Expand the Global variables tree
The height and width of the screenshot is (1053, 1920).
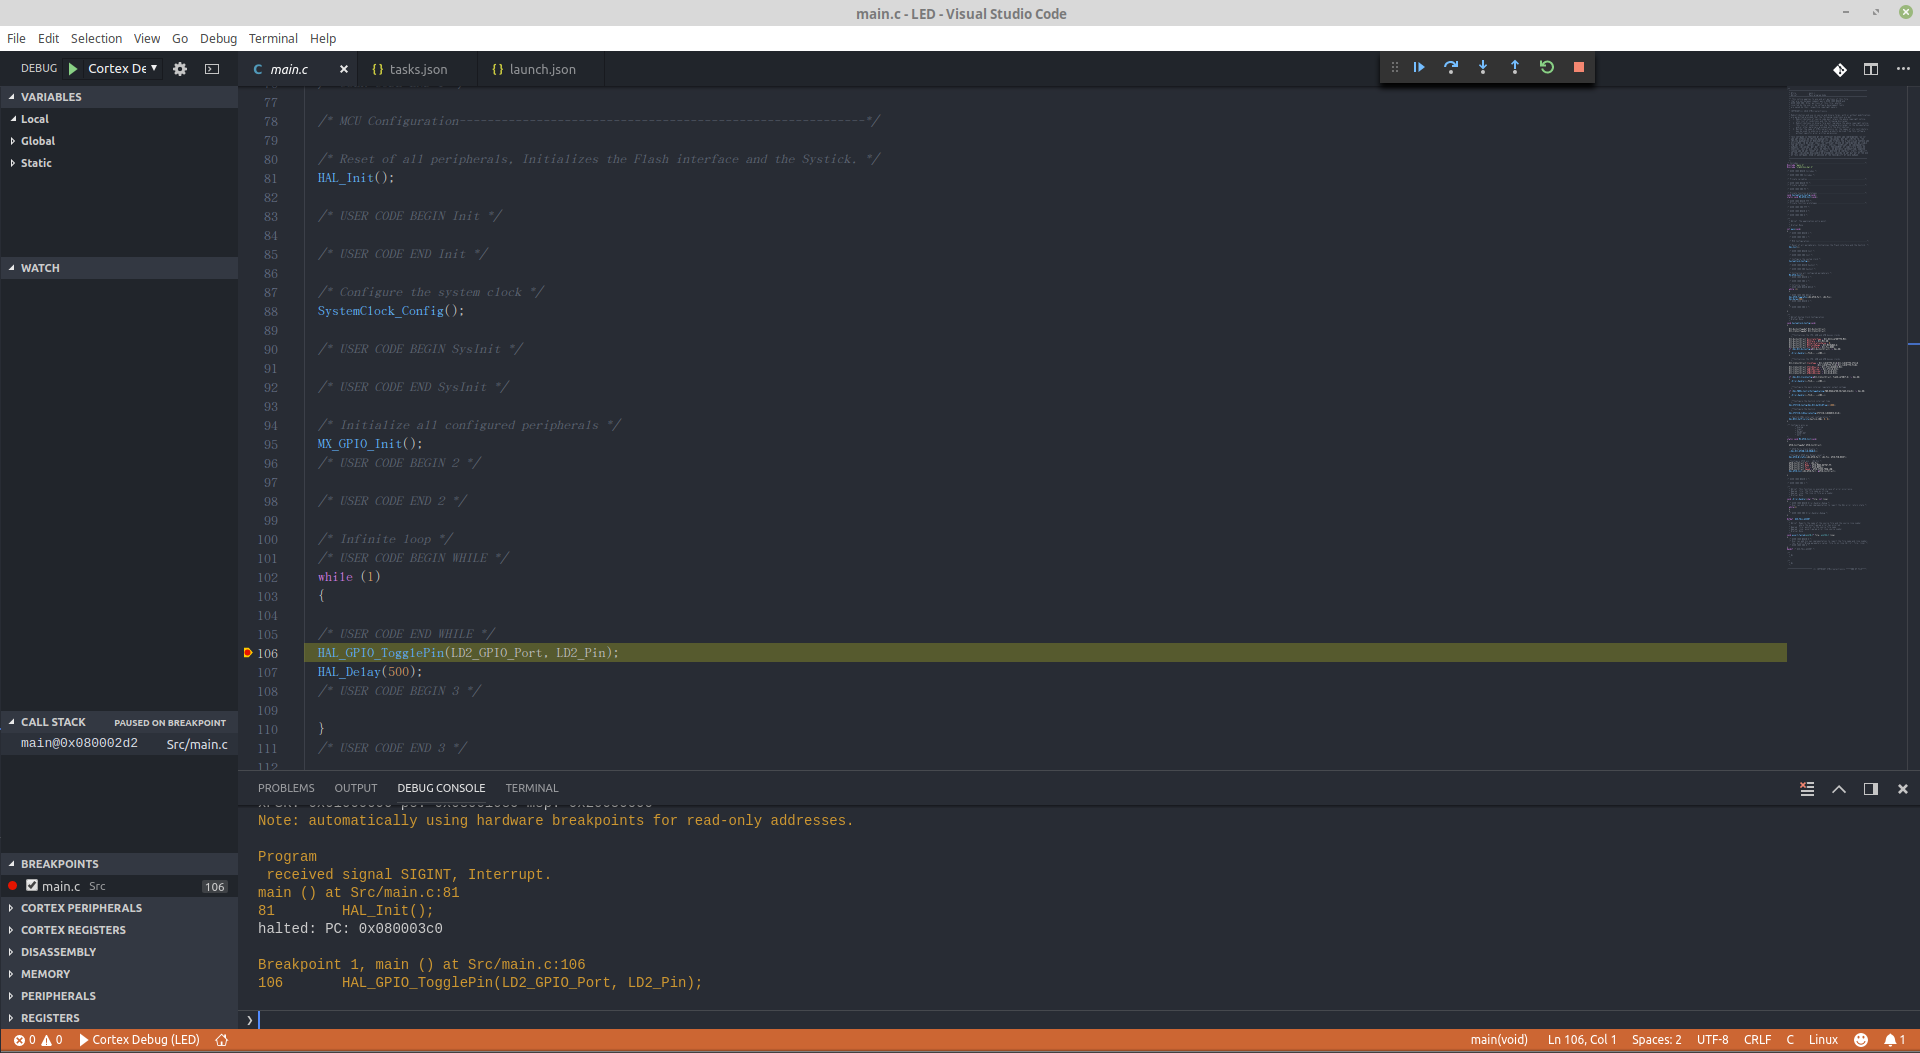pyautogui.click(x=38, y=141)
